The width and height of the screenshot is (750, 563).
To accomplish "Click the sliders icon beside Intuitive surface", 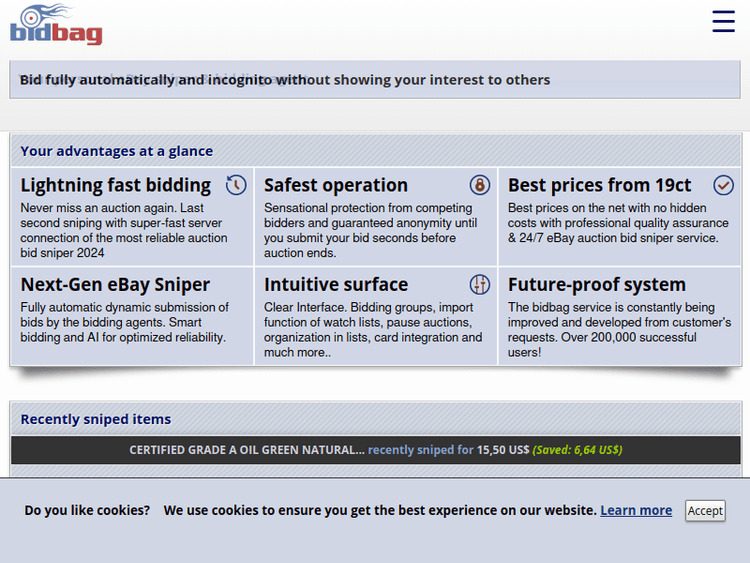I will click(x=480, y=284).
